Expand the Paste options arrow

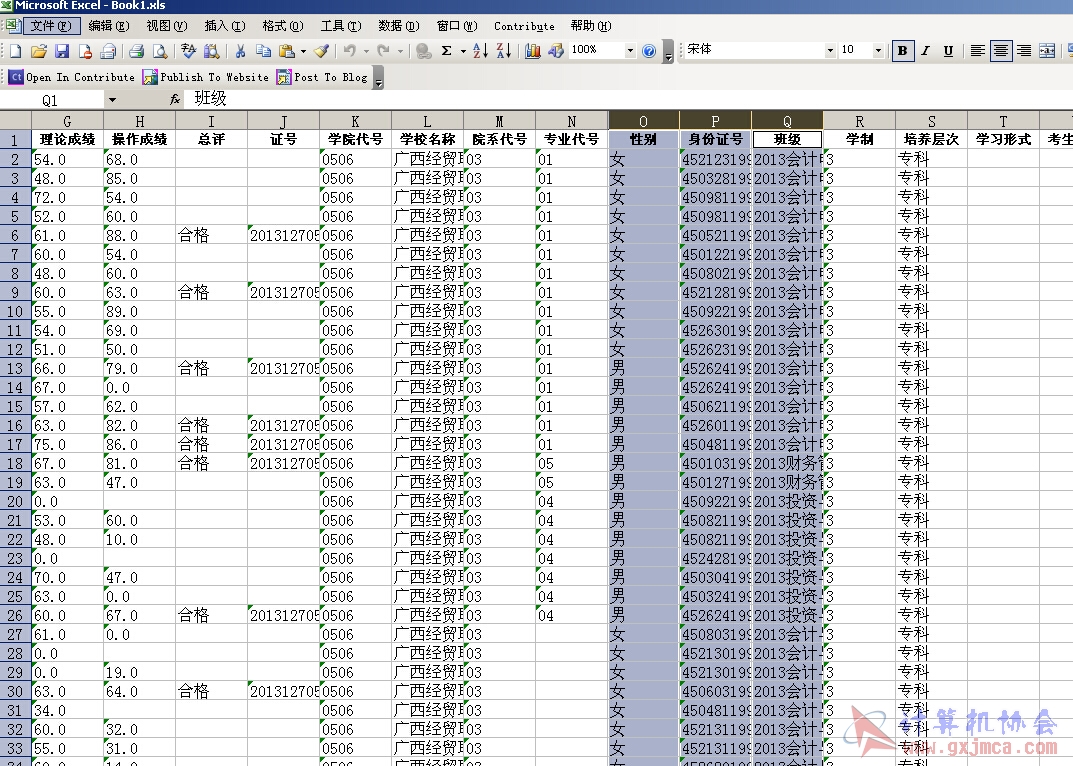coord(303,51)
